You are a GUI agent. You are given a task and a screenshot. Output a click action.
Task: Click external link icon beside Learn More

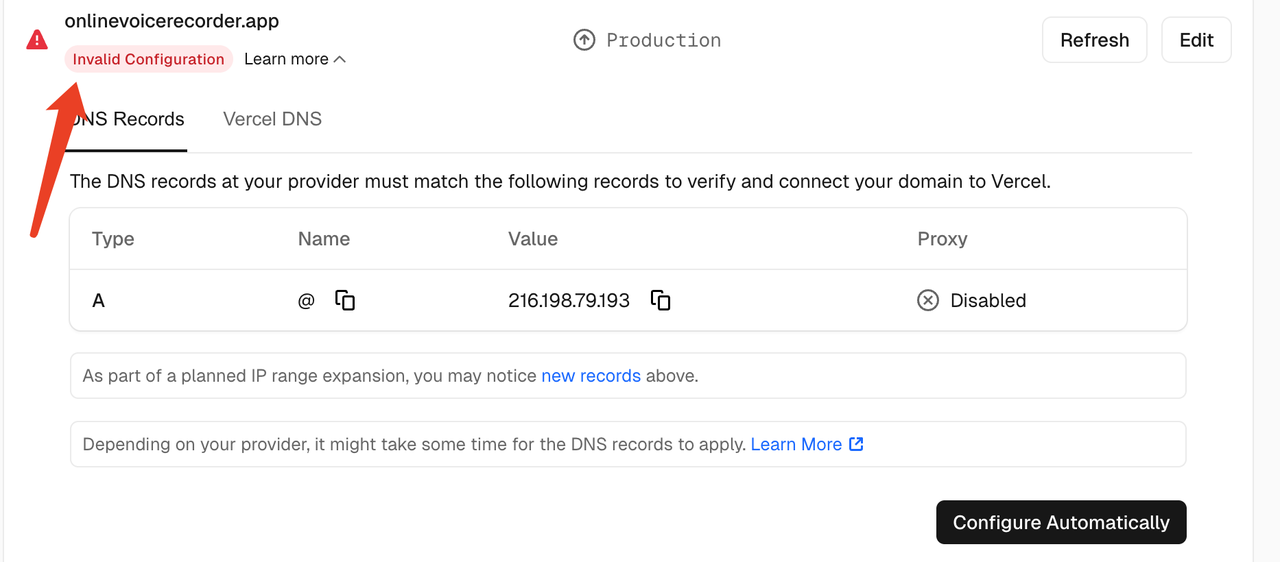click(856, 444)
